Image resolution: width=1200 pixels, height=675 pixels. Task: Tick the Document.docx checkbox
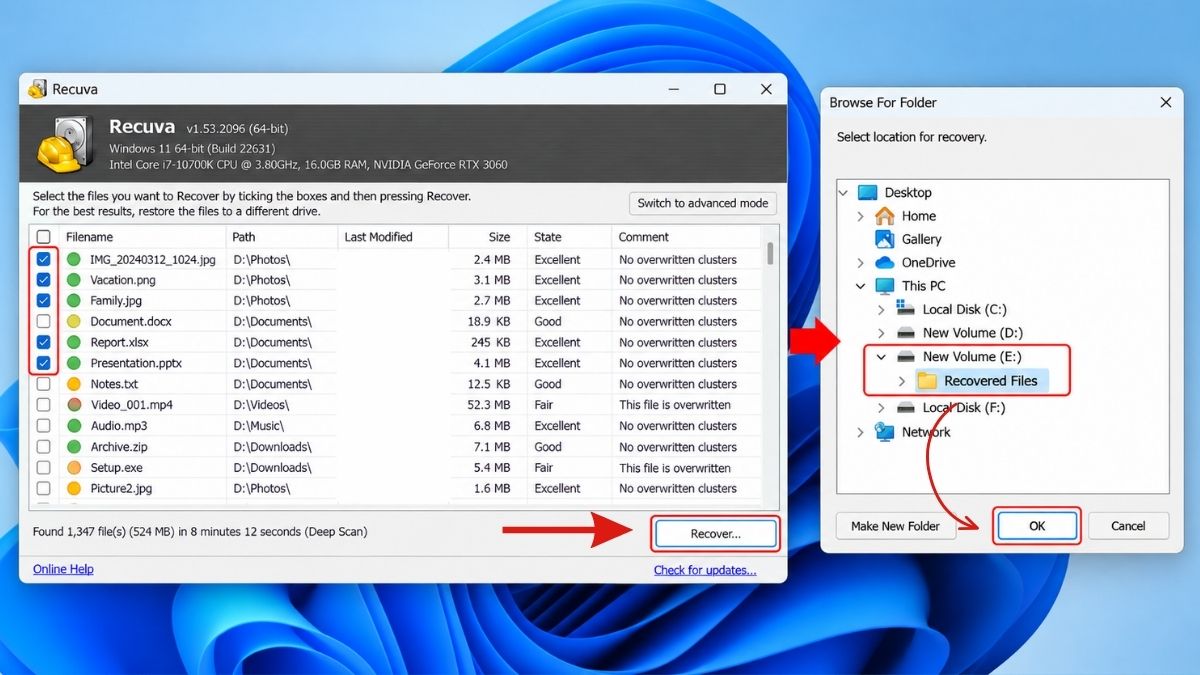tap(44, 322)
